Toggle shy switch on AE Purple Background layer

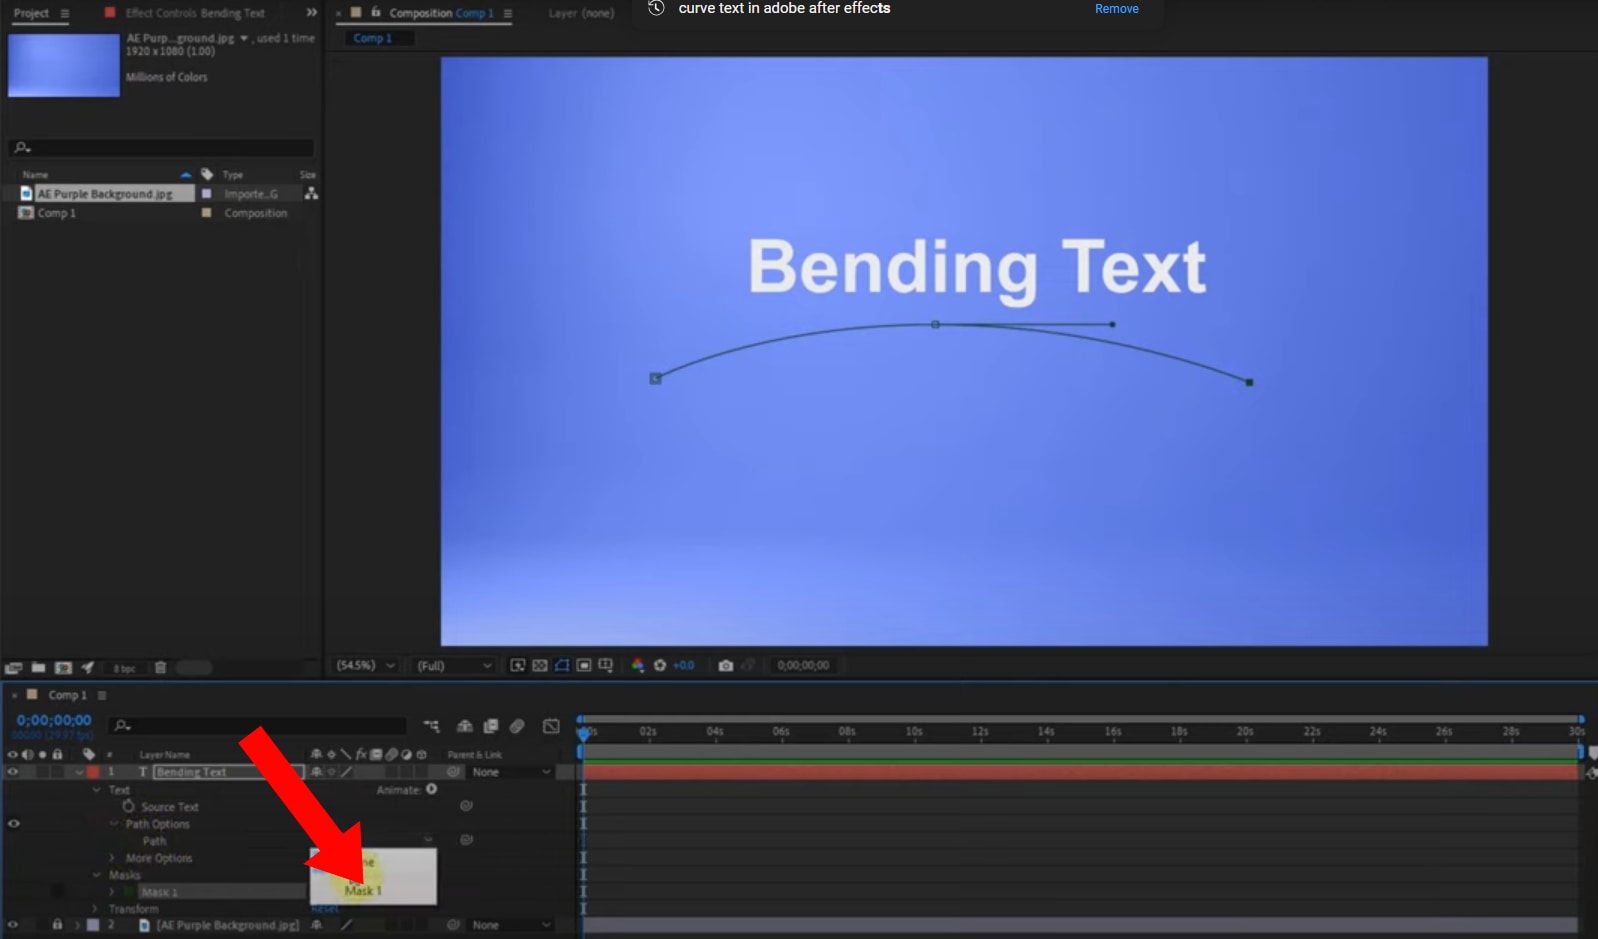(317, 925)
